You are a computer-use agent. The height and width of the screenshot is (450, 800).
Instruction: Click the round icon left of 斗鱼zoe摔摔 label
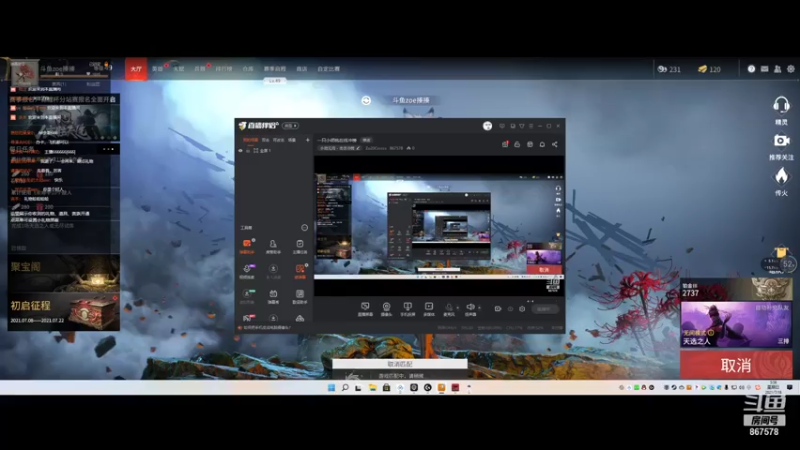(366, 101)
